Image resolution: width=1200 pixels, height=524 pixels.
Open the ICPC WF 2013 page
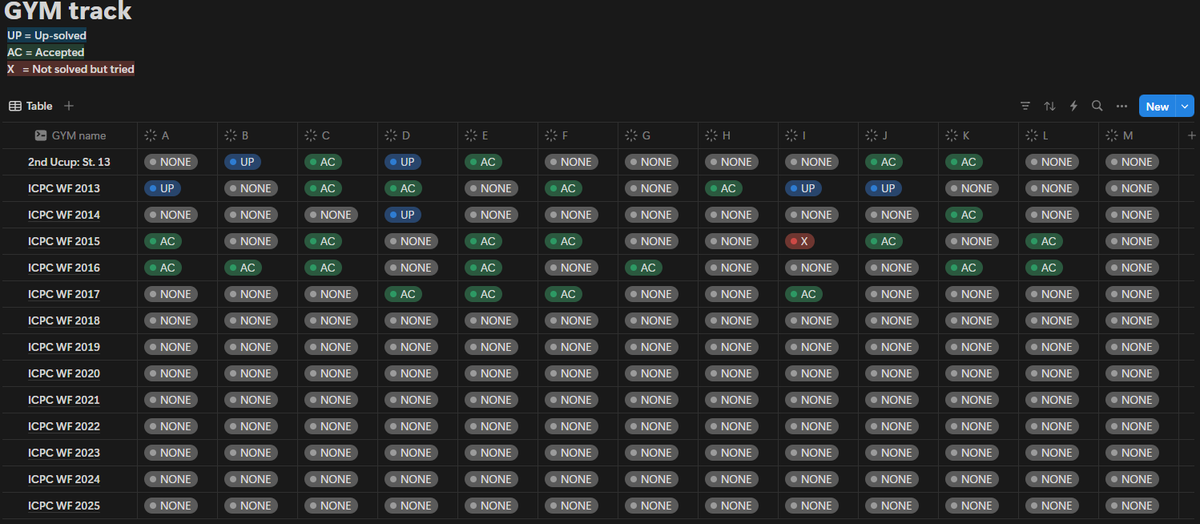coord(64,188)
